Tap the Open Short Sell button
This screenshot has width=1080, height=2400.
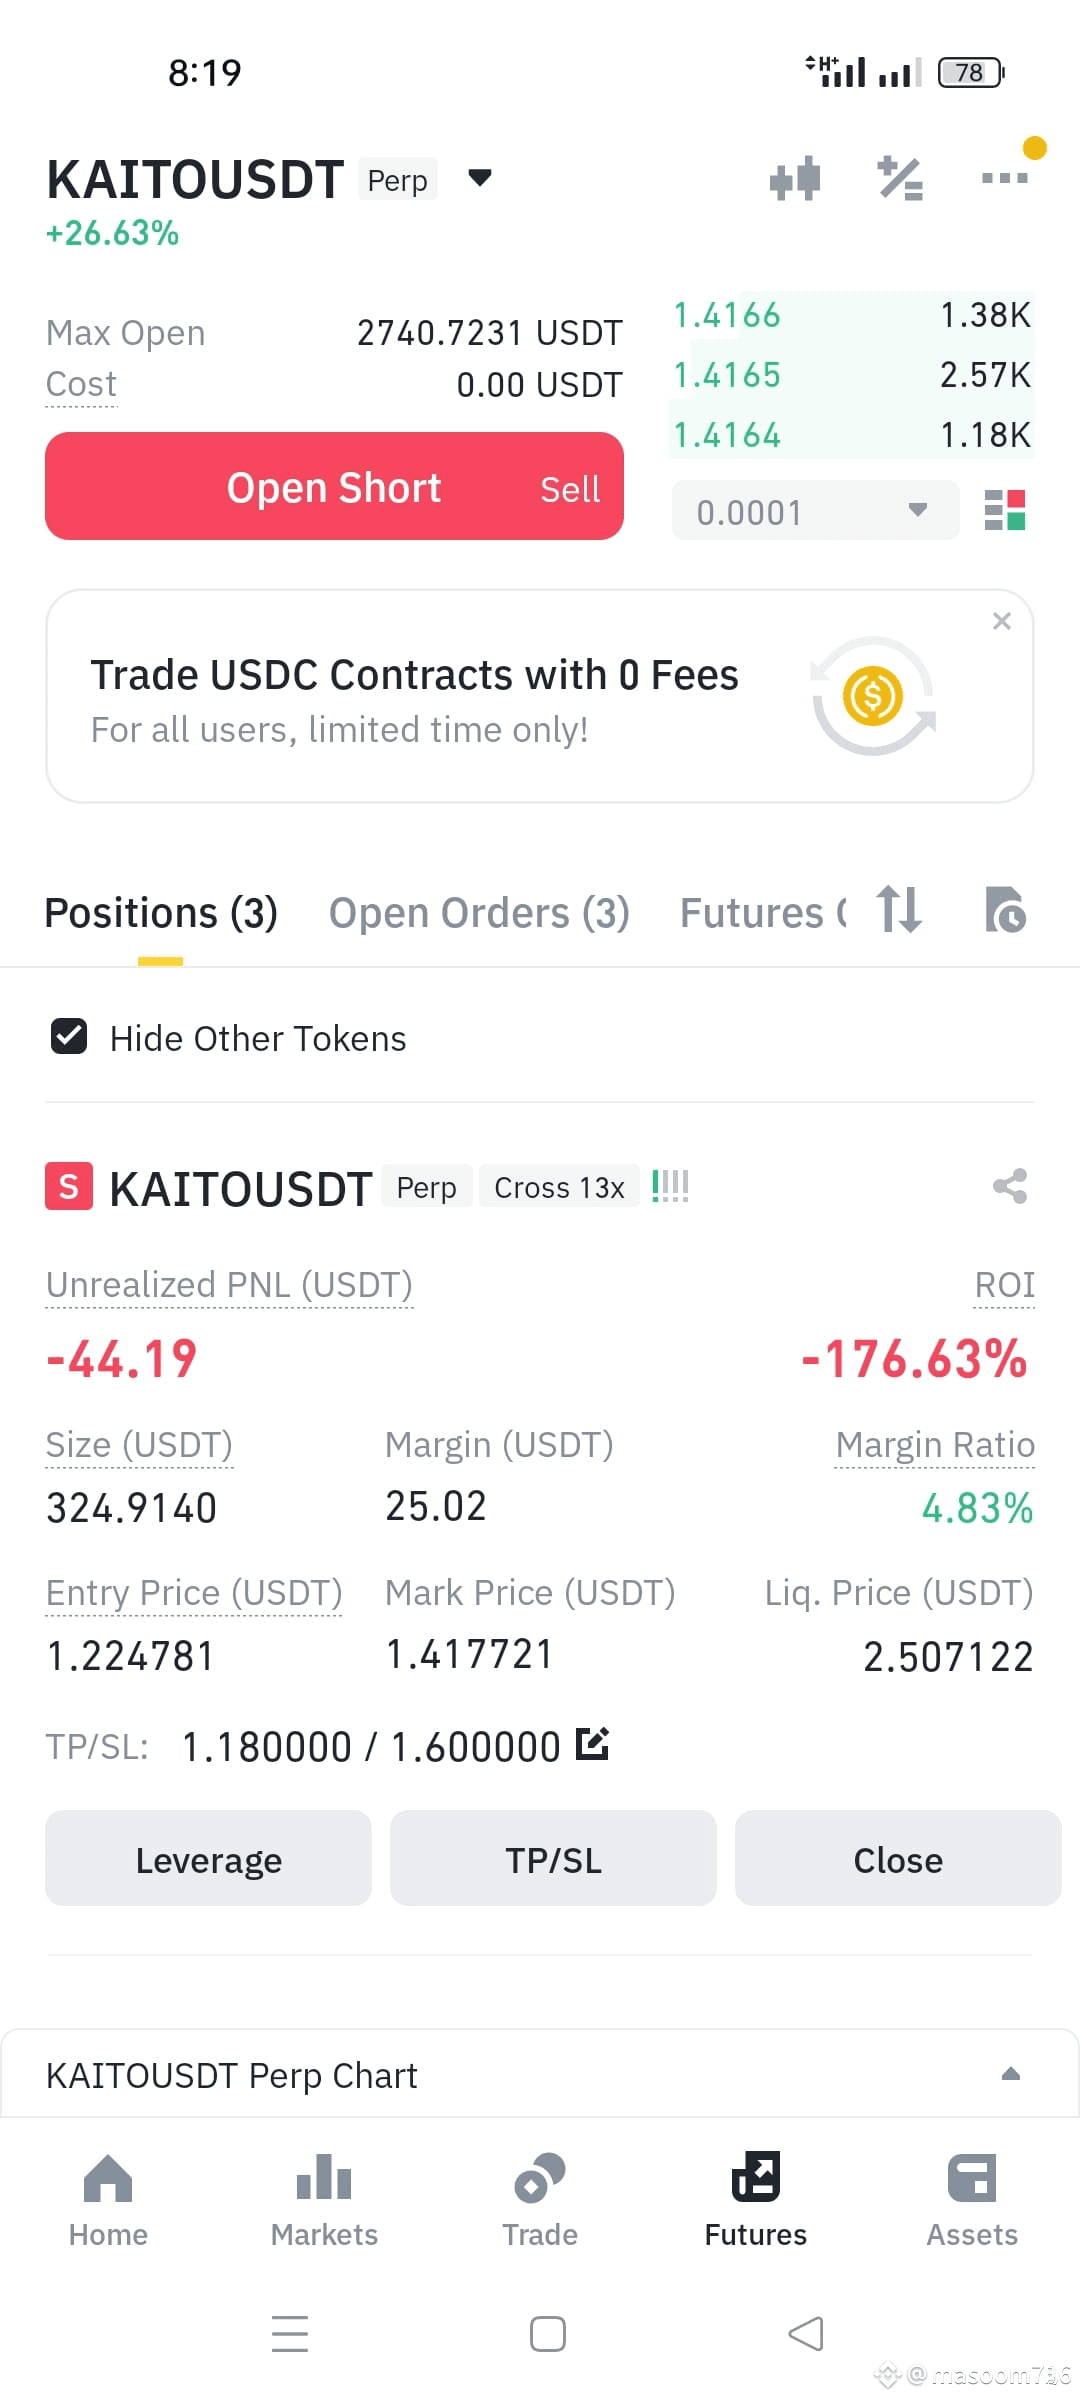coord(334,486)
